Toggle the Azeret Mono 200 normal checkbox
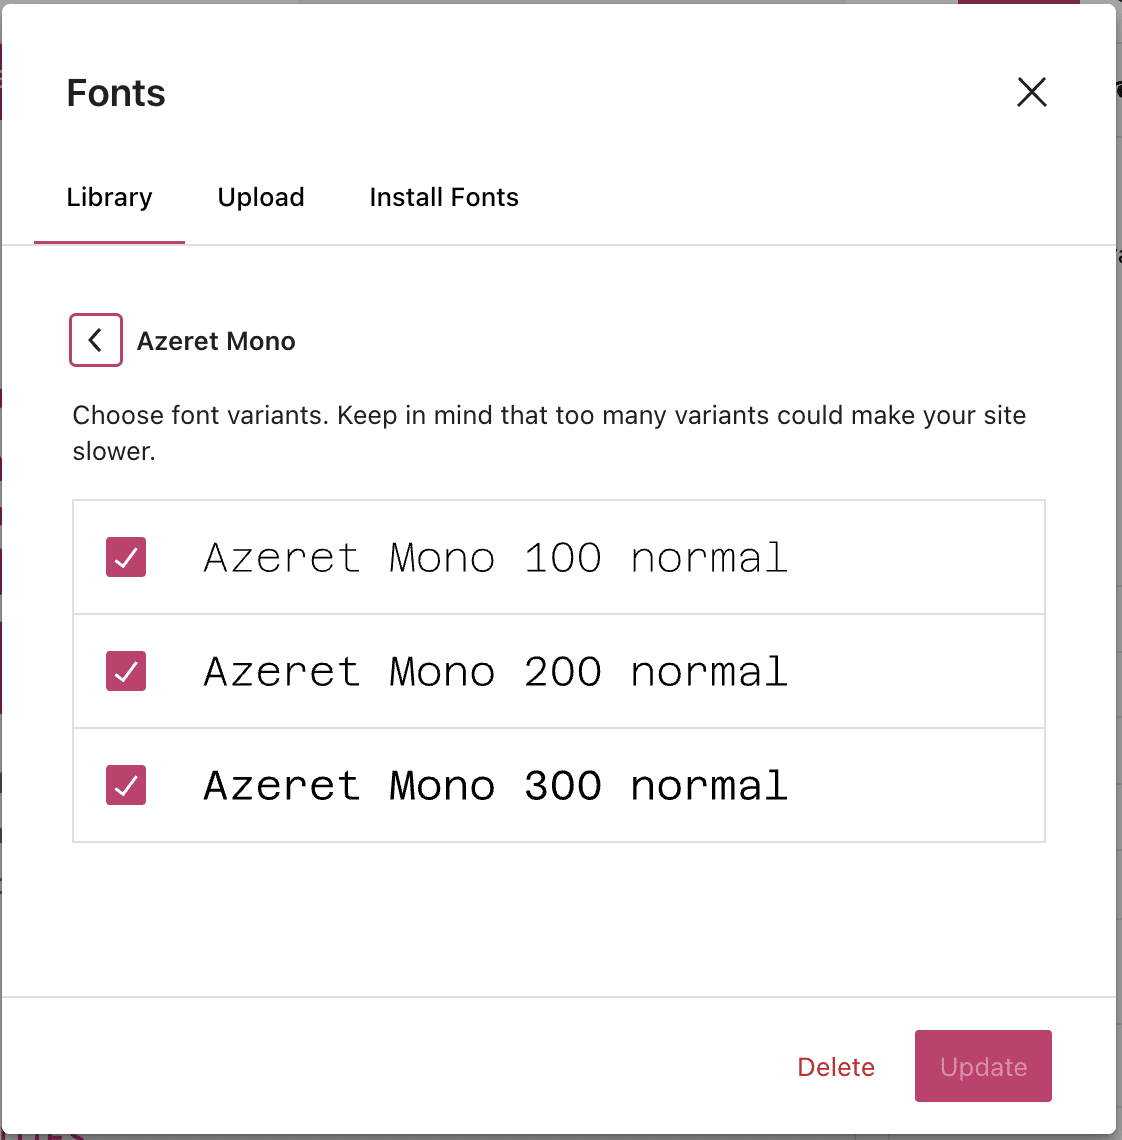Screen dimensions: 1122x1140 [x=126, y=671]
